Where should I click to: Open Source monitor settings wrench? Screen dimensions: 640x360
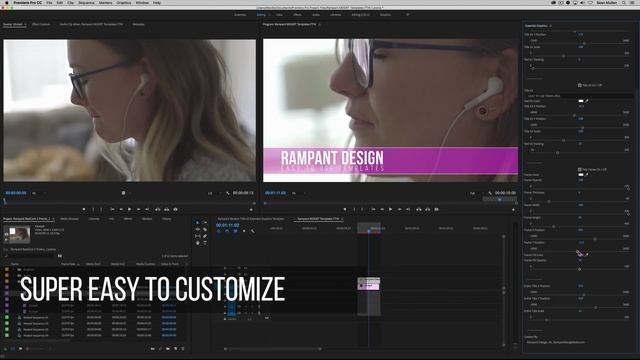pos(227,193)
